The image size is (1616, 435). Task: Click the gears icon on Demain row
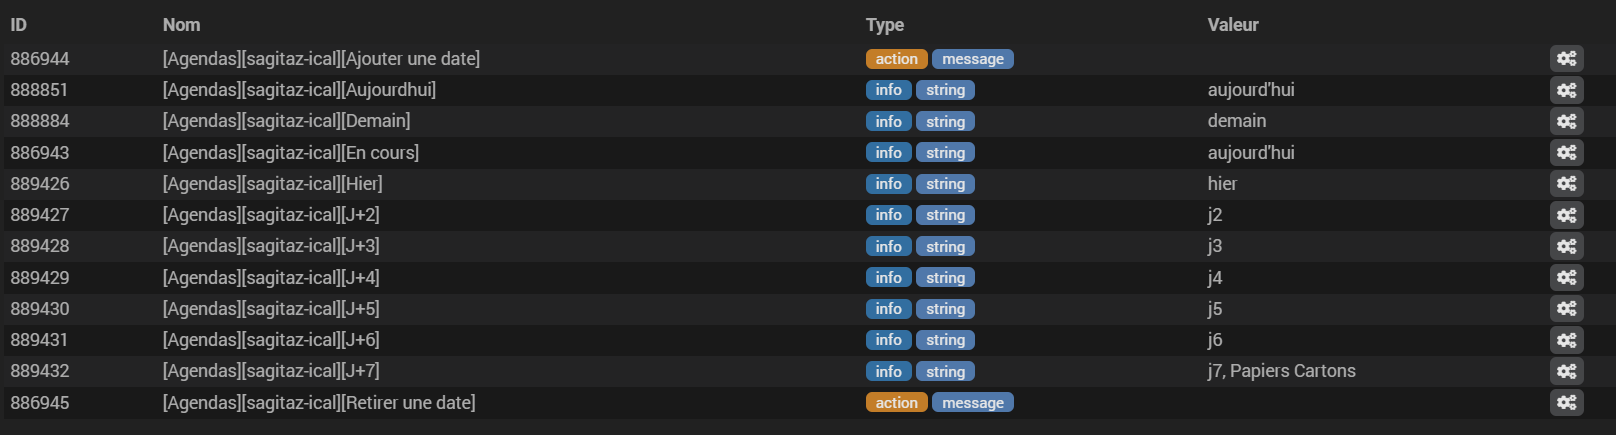pyautogui.click(x=1566, y=121)
